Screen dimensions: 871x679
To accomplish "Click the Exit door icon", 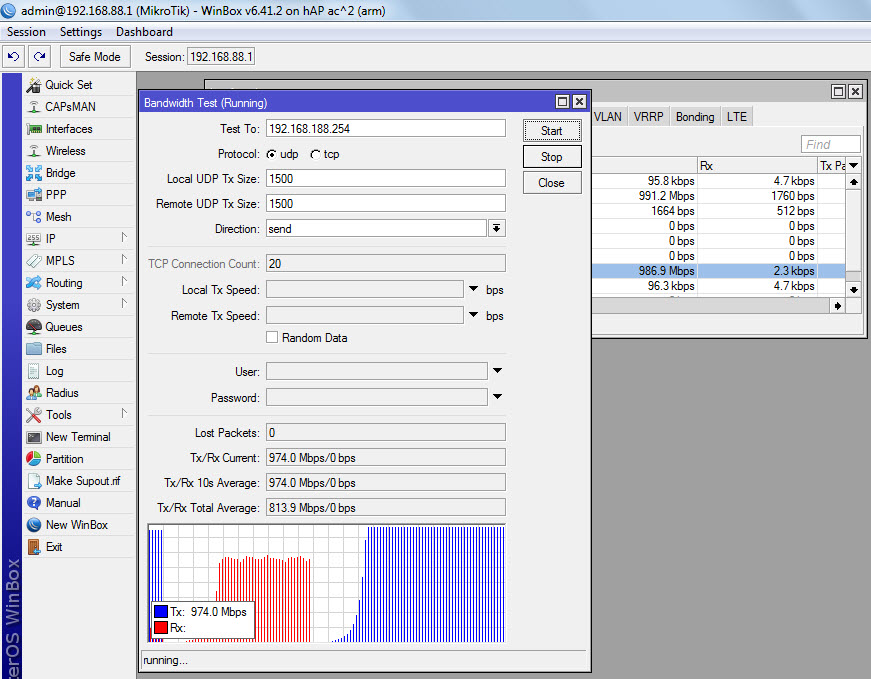I will 34,547.
